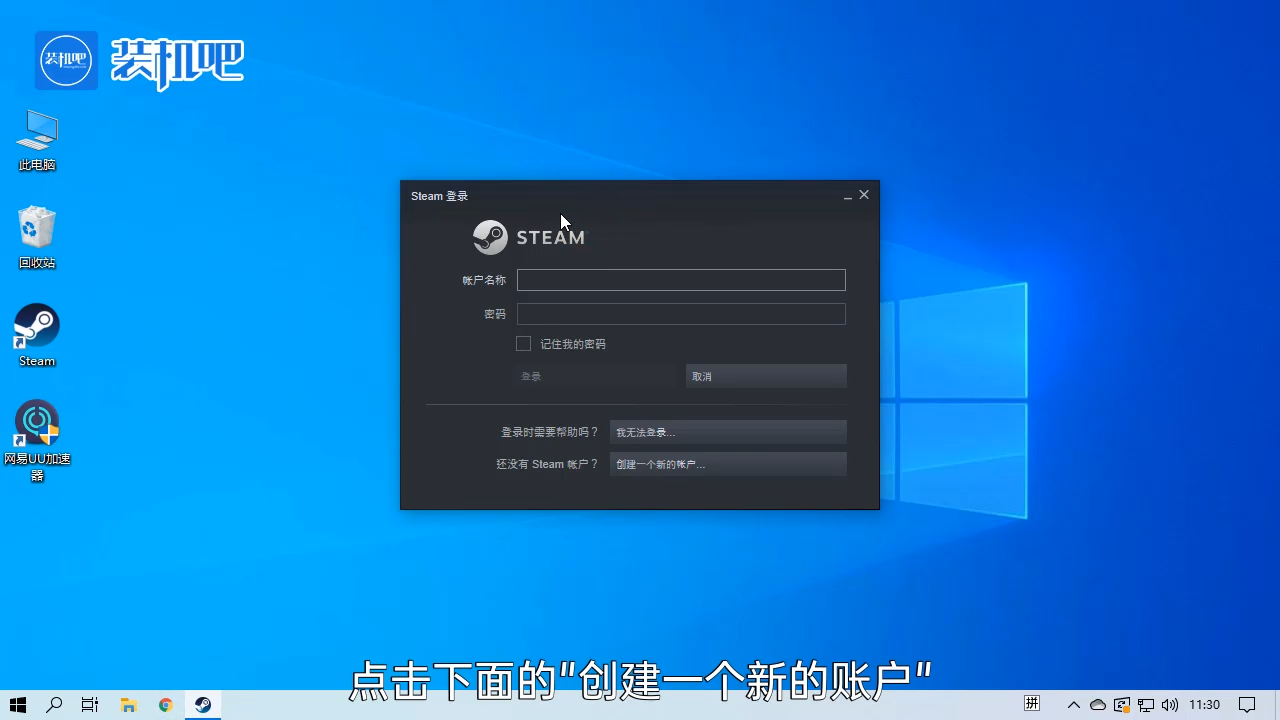This screenshot has height=720, width=1280.
Task: Open Task View in the taskbar
Action: (89, 704)
